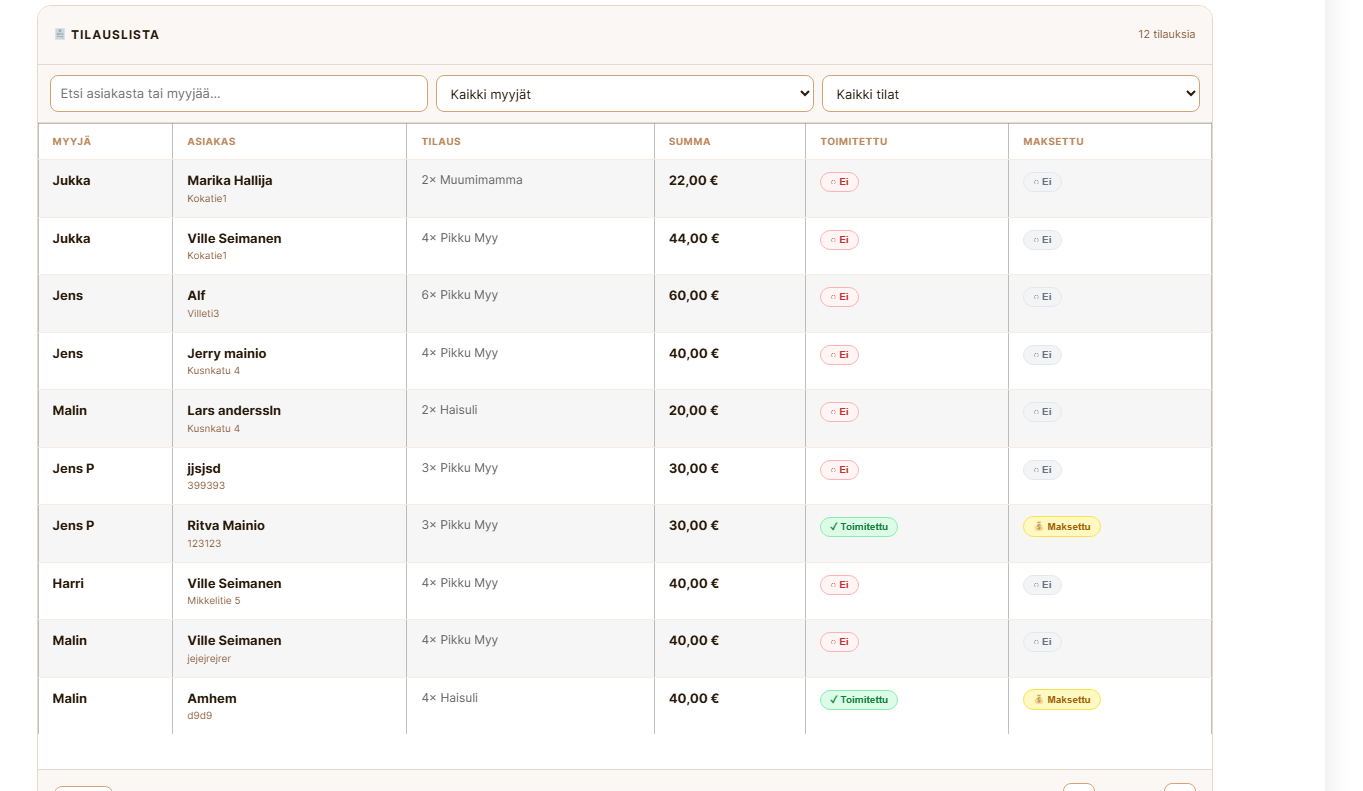This screenshot has width=1363, height=791.
Task: Toggle Maksettu badge for Amhem order
Action: pos(1062,700)
